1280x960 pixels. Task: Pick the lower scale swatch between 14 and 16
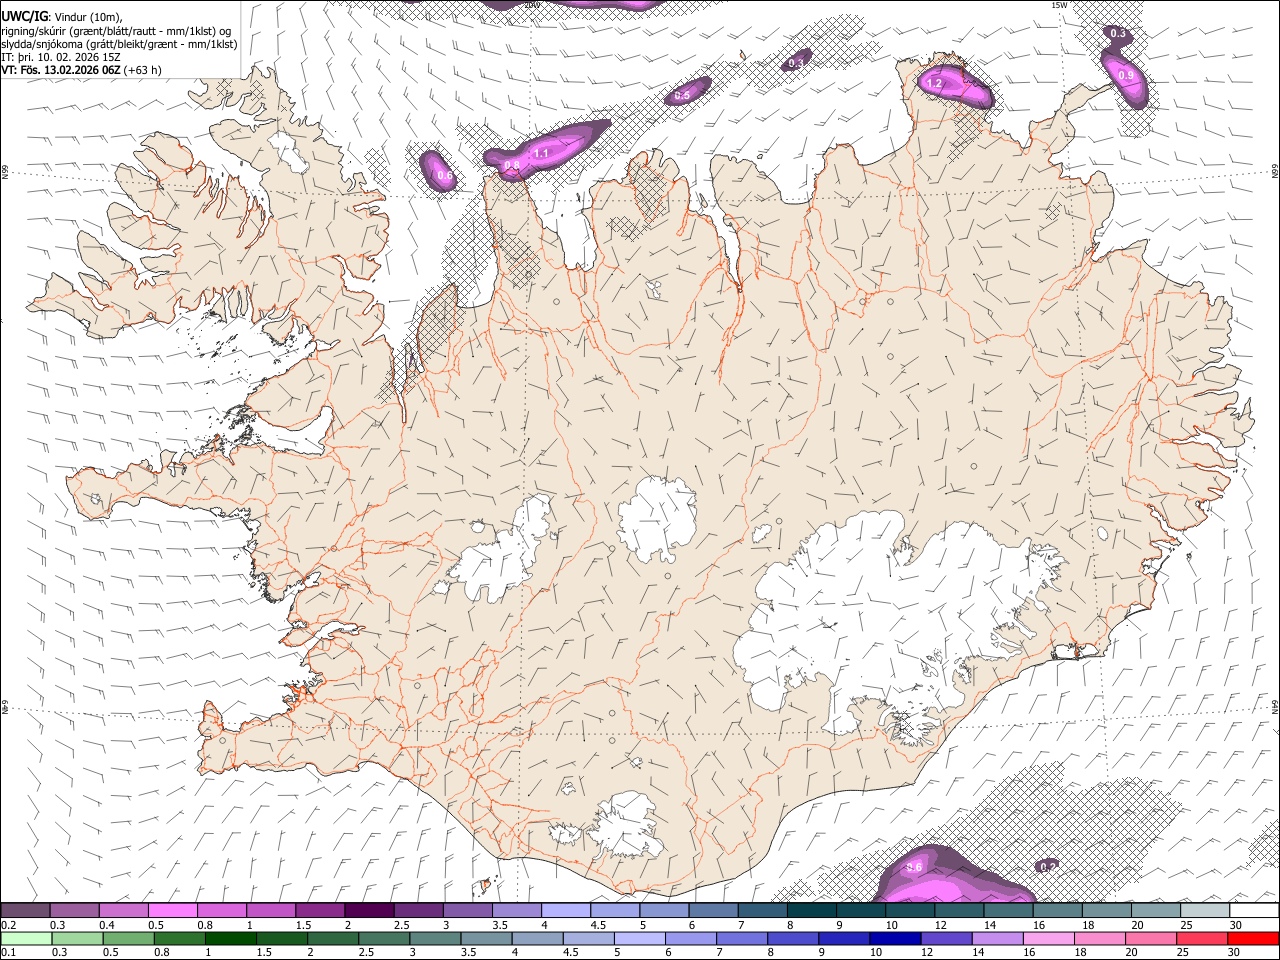tap(997, 939)
